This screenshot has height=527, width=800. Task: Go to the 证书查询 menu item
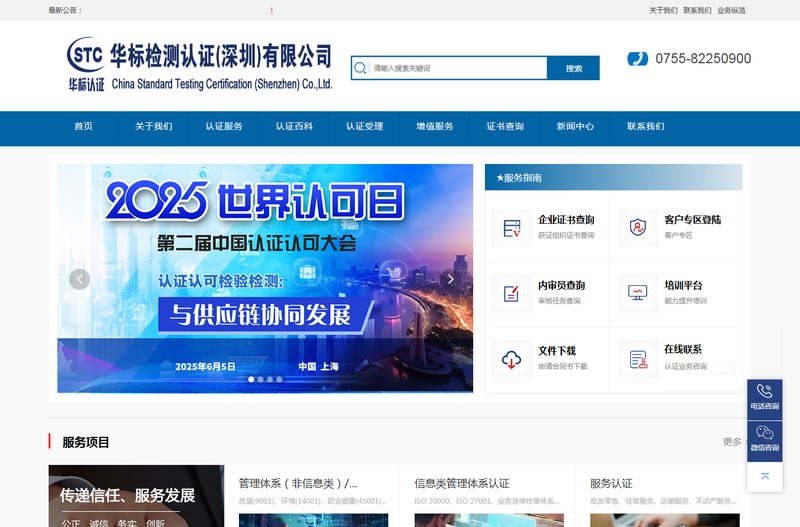(x=505, y=127)
